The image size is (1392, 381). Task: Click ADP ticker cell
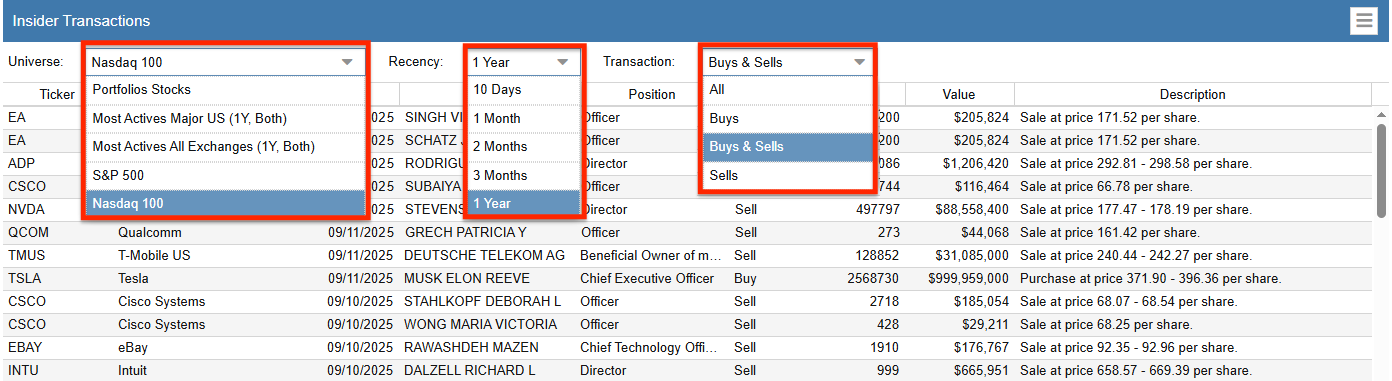click(x=22, y=163)
